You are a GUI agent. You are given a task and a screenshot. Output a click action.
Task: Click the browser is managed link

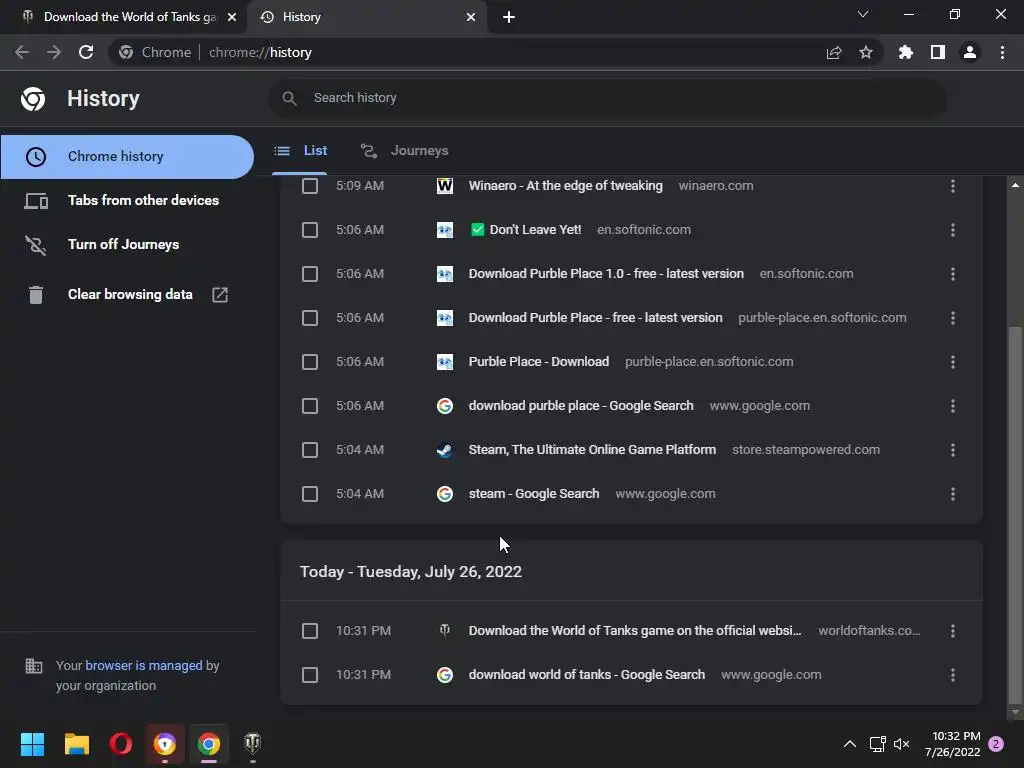pos(144,665)
